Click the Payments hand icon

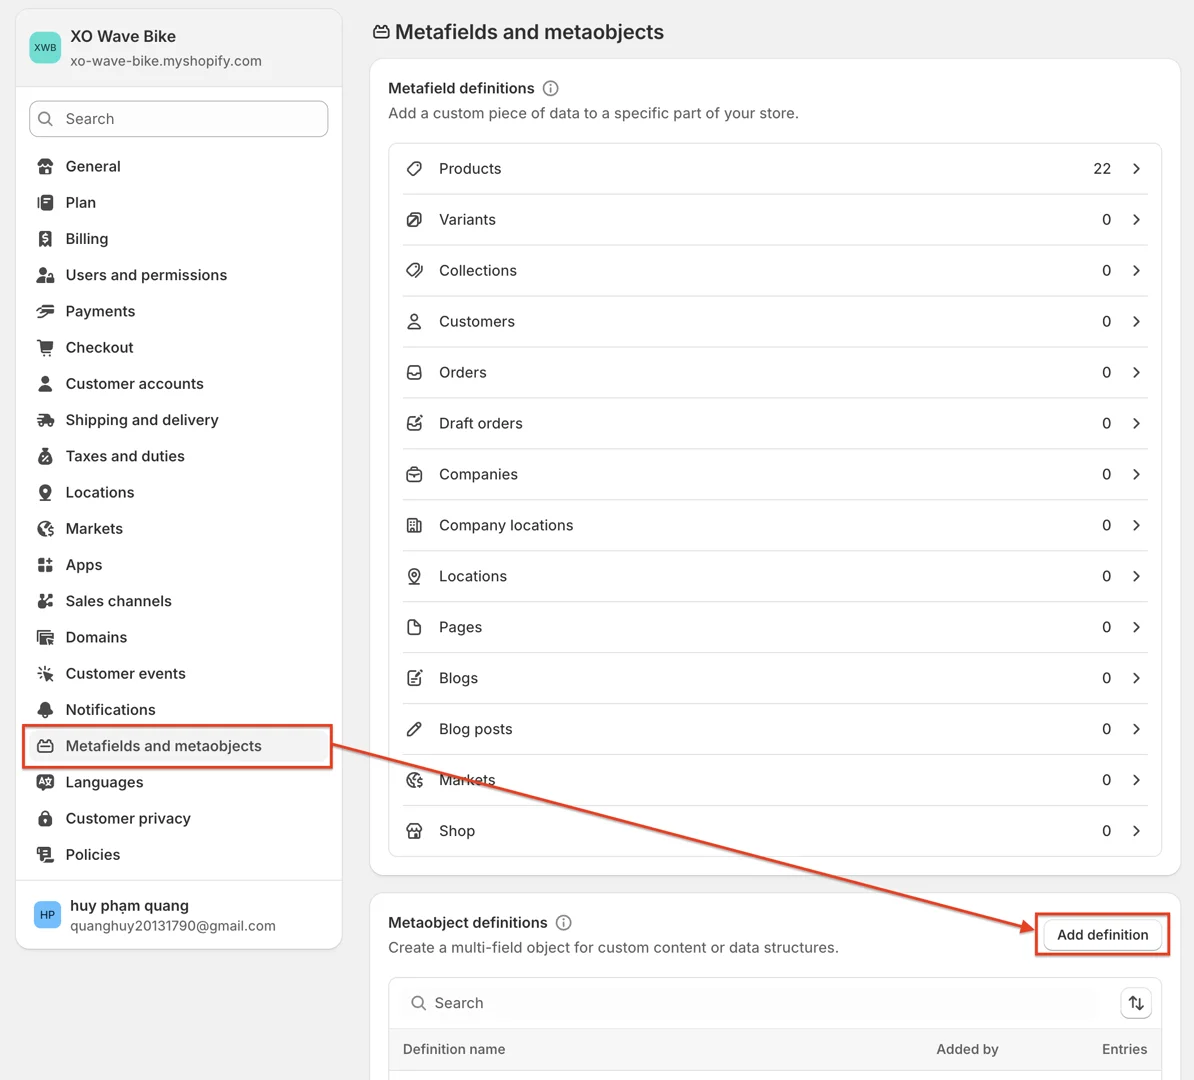[x=46, y=312]
